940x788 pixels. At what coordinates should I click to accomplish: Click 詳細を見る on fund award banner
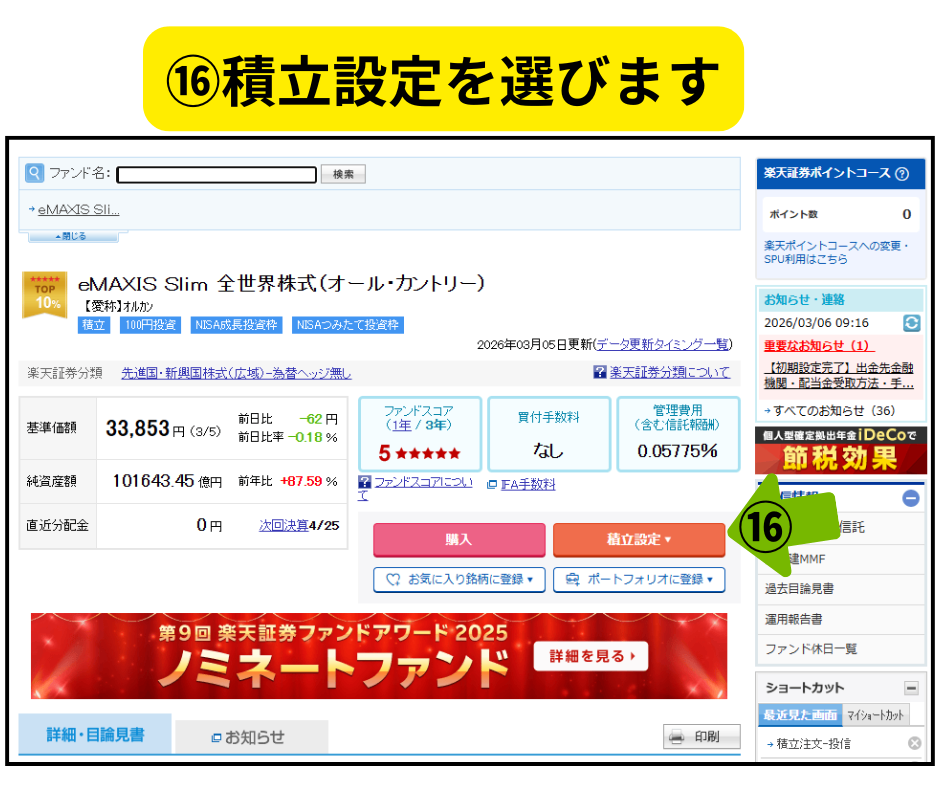pos(591,657)
